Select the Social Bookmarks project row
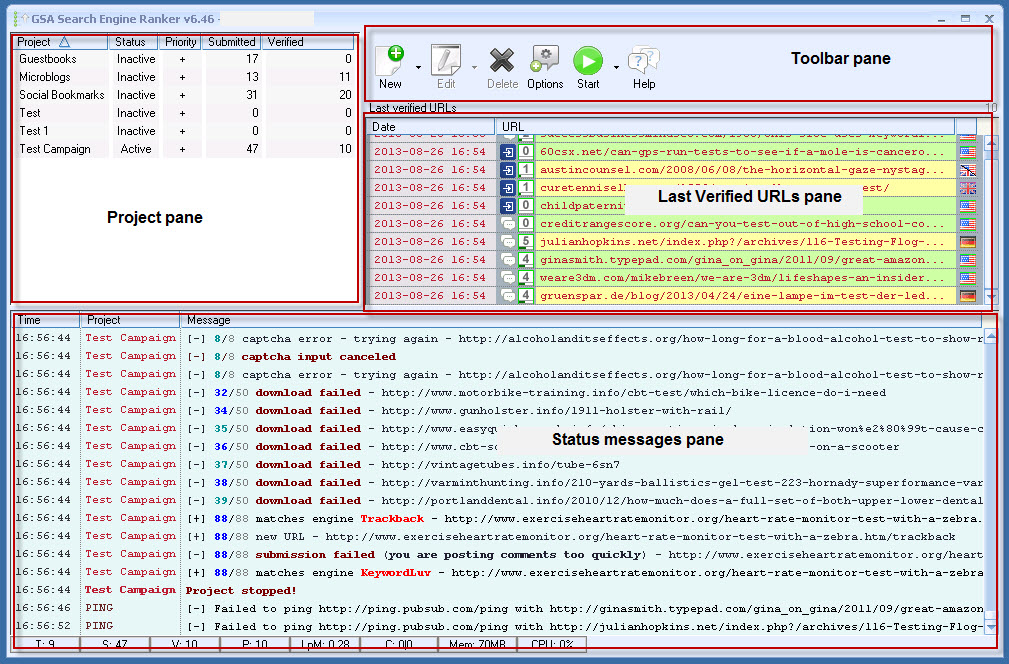The width and height of the screenshot is (1009, 664). point(62,95)
